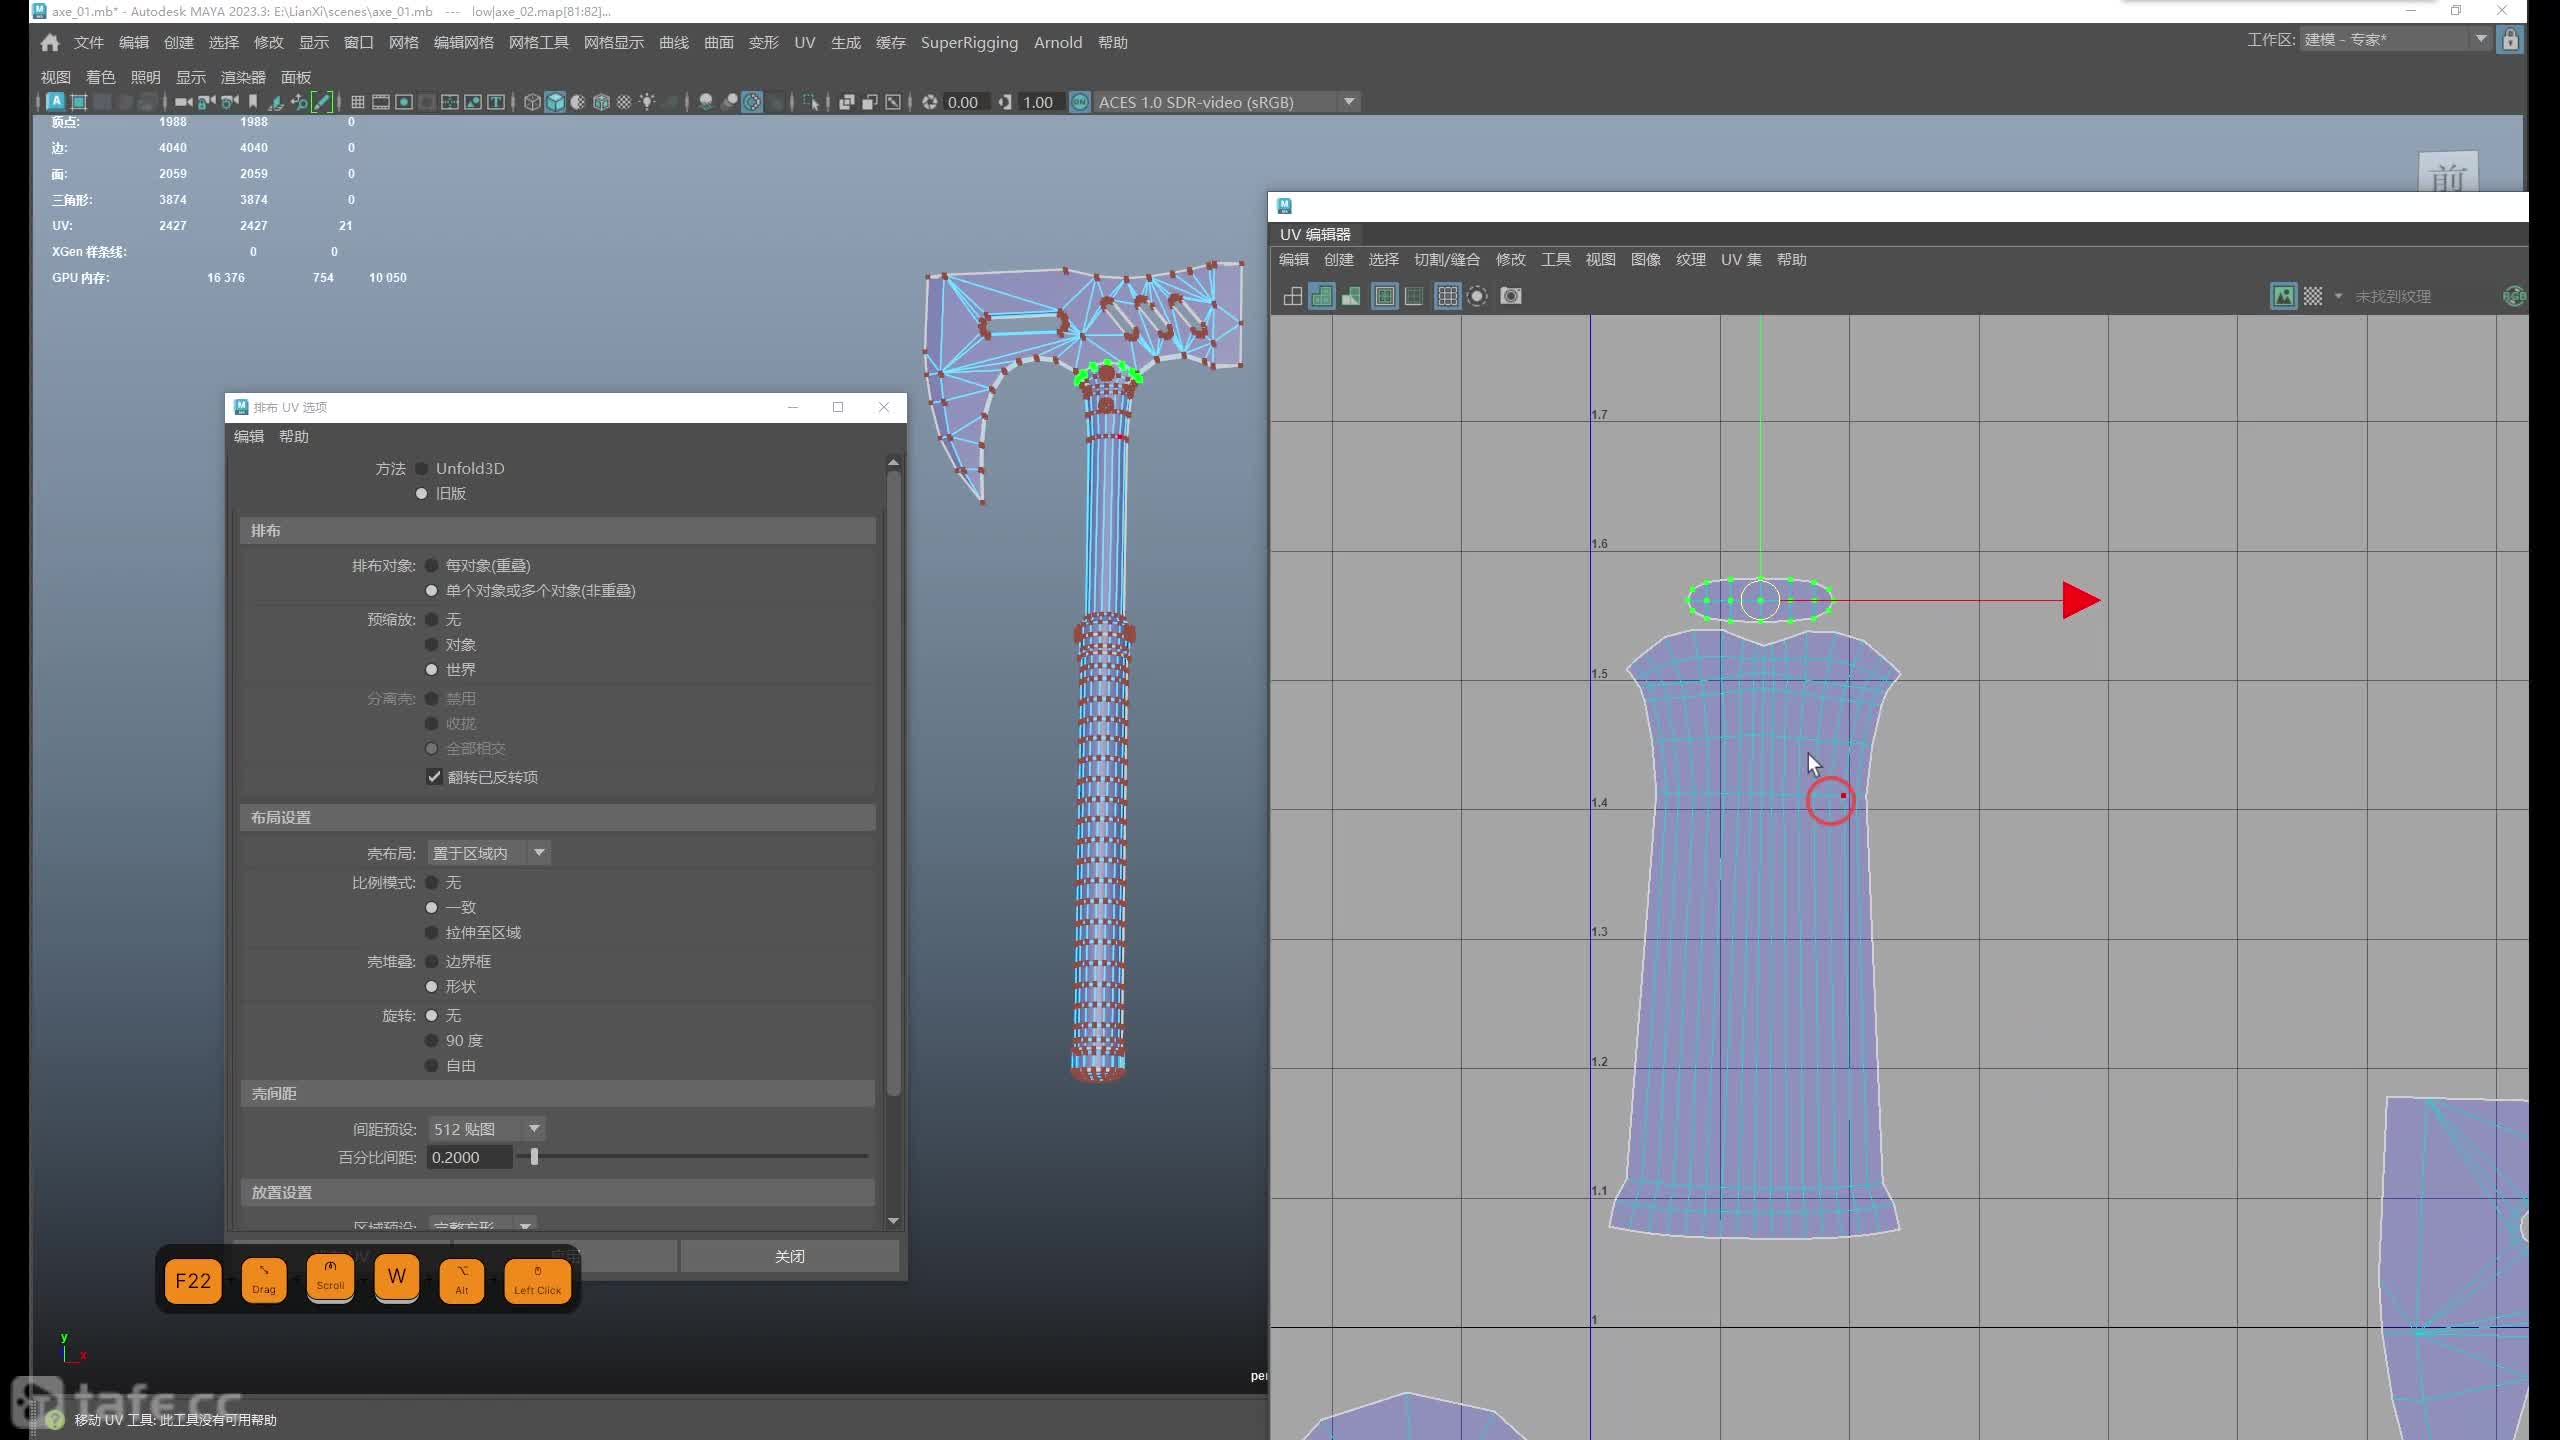Click UV editor wireframe shells icon
The width and height of the screenshot is (2560, 1440).
pyautogui.click(x=1292, y=296)
